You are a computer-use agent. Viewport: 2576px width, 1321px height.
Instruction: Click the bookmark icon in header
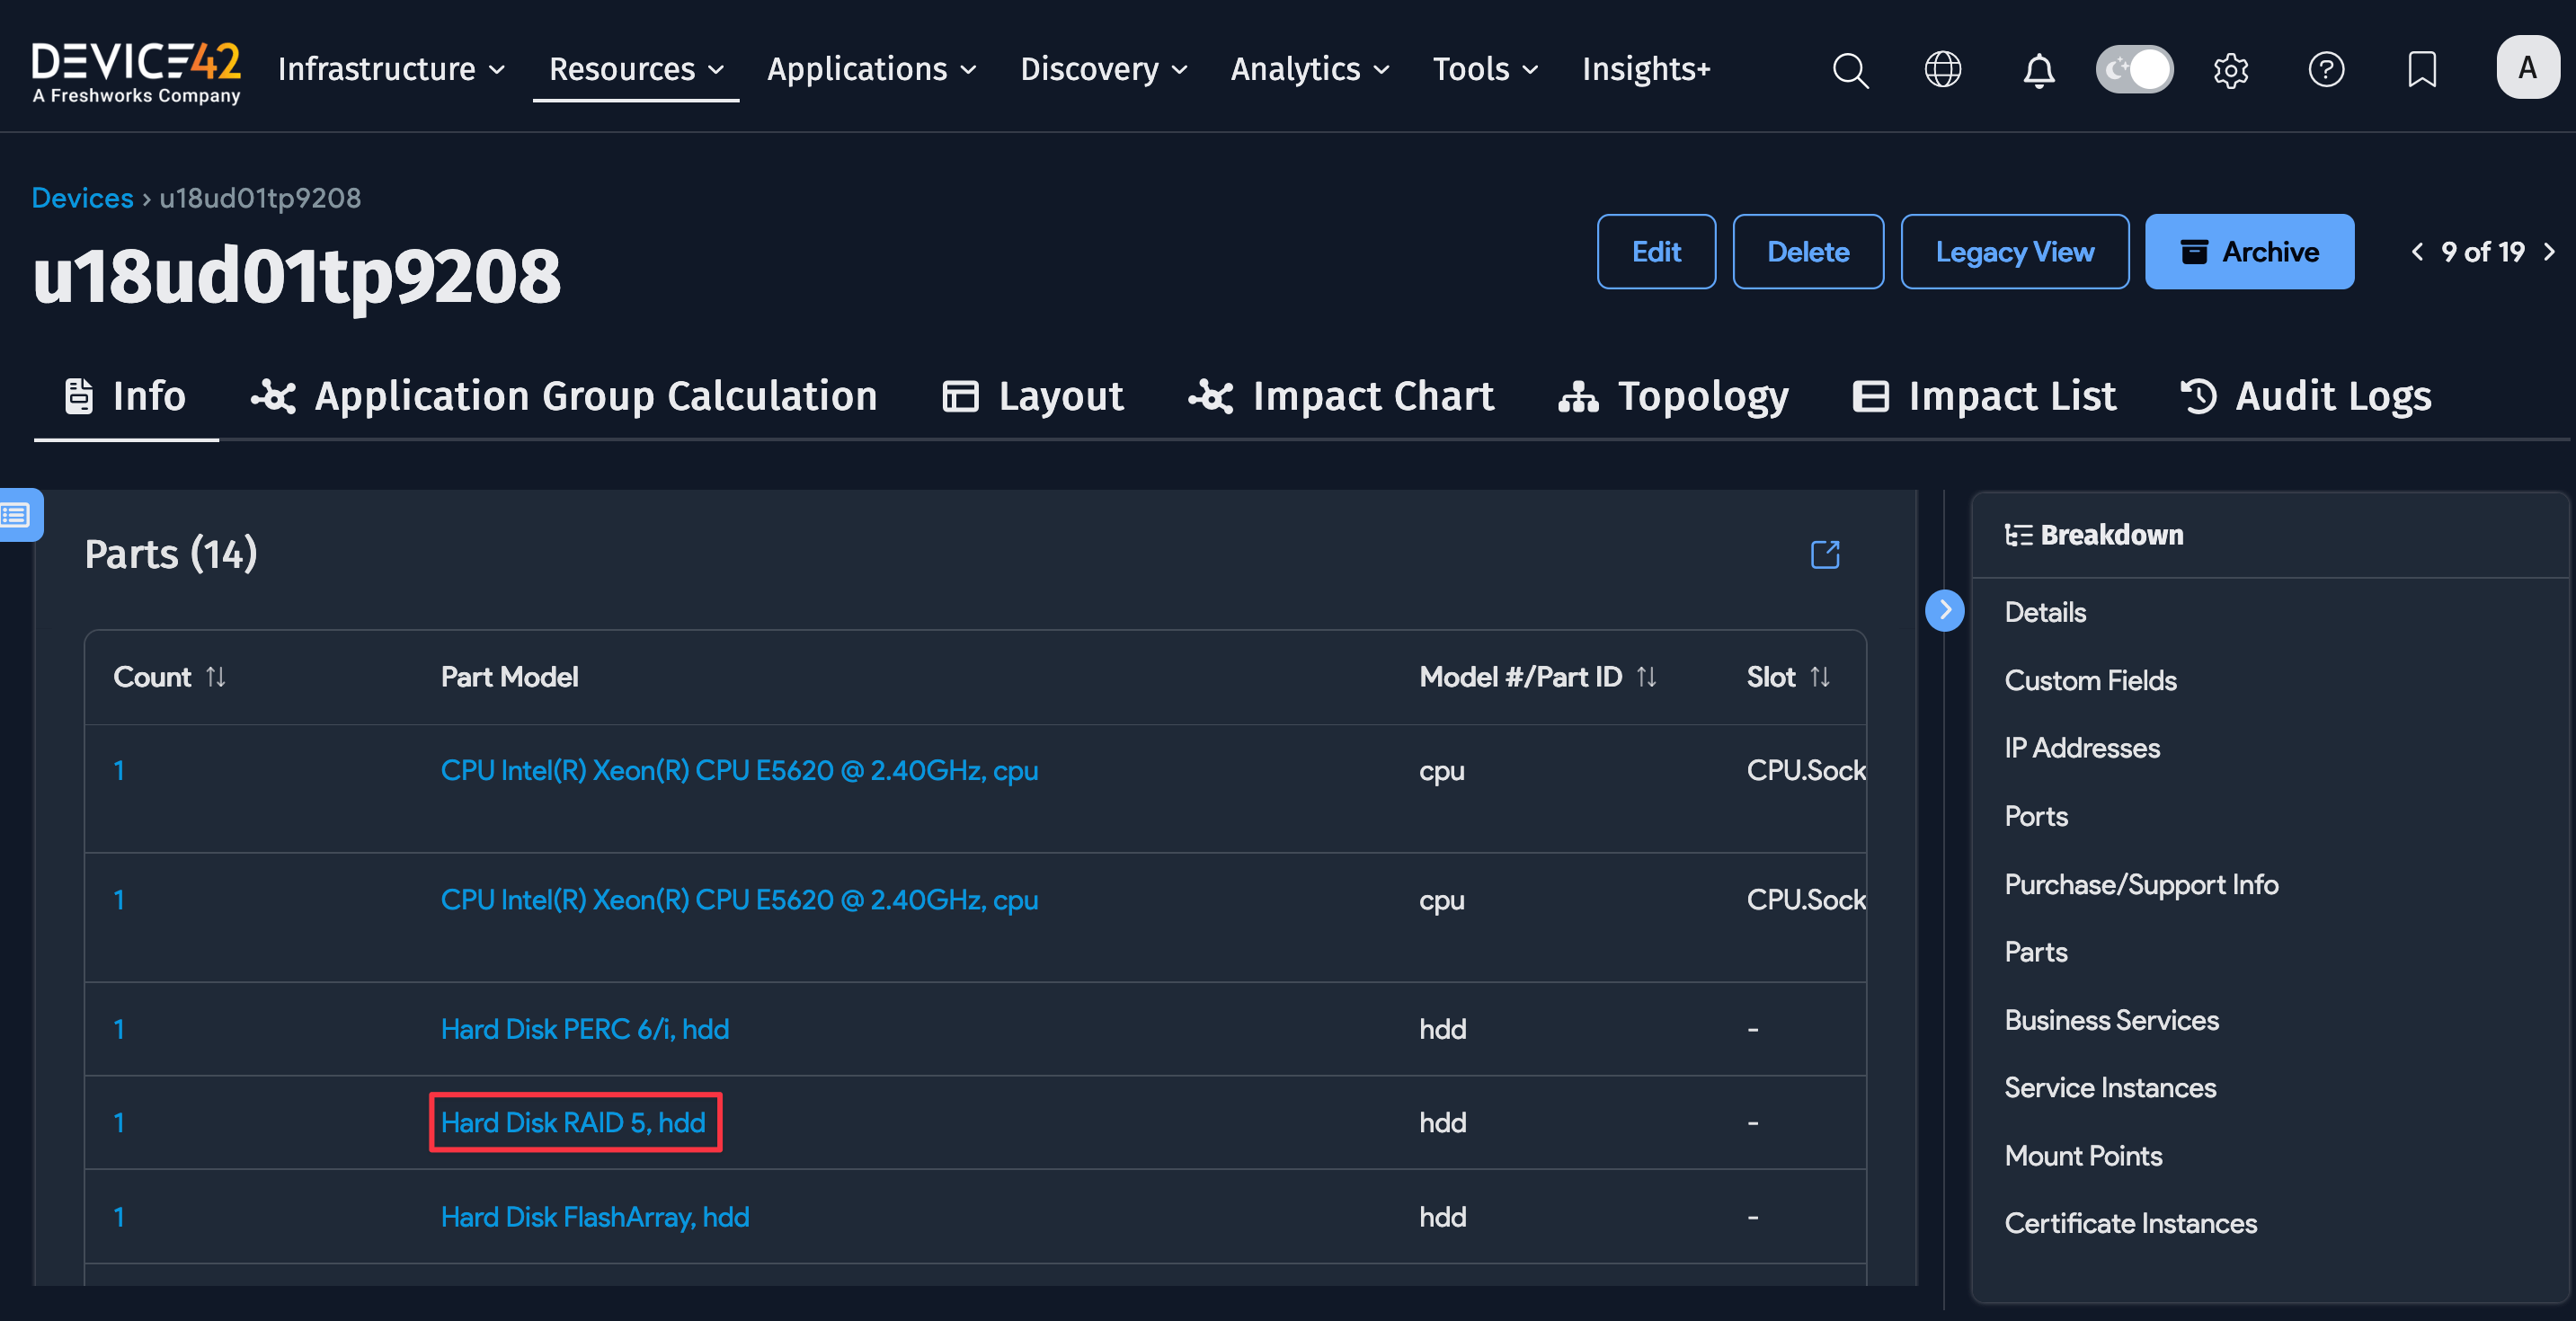pos(2421,69)
